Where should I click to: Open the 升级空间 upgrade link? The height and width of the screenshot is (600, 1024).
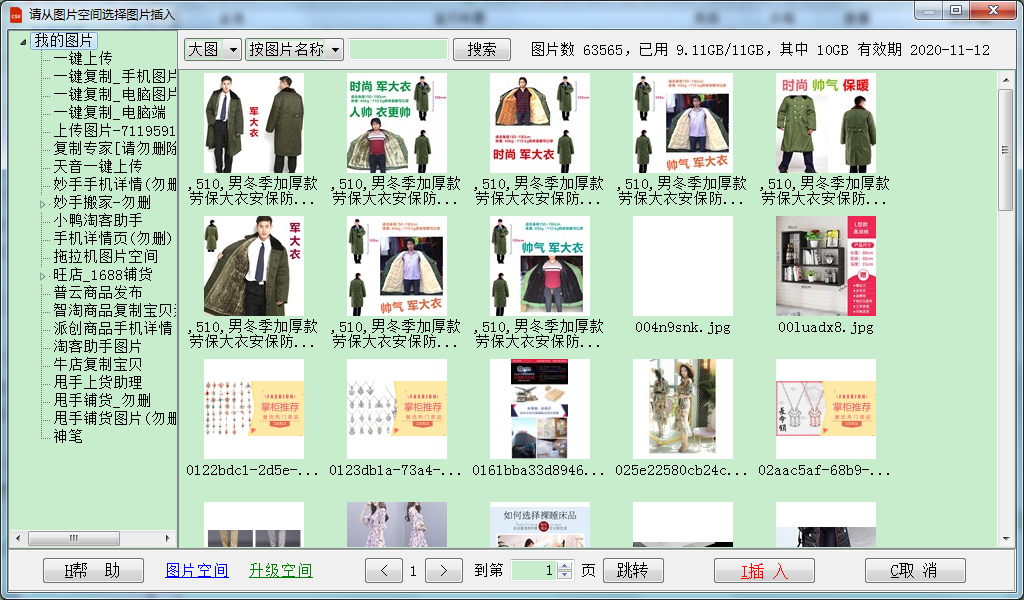280,571
